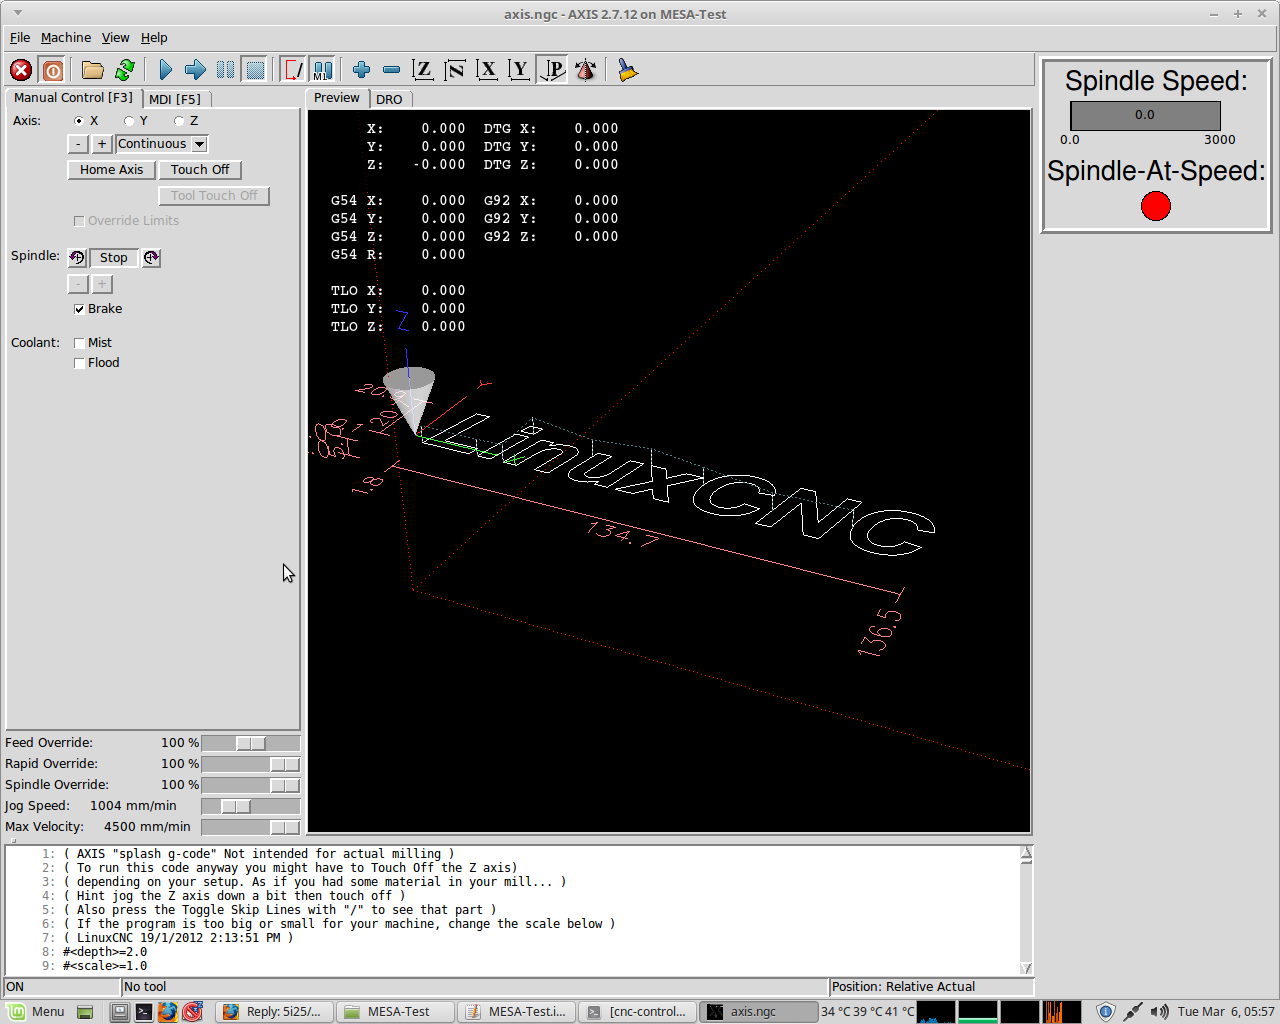The image size is (1280, 1024).
Task: Switch to front Y view
Action: pos(519,70)
